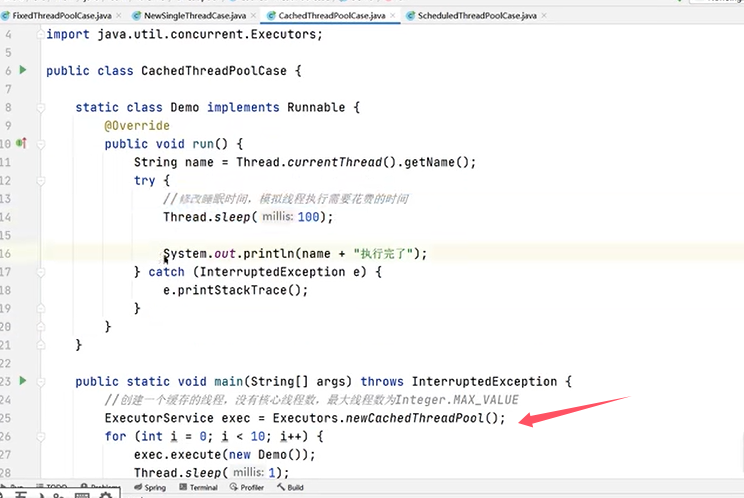
Task: Click the 'millis:' hint before 1
Action: [249, 472]
